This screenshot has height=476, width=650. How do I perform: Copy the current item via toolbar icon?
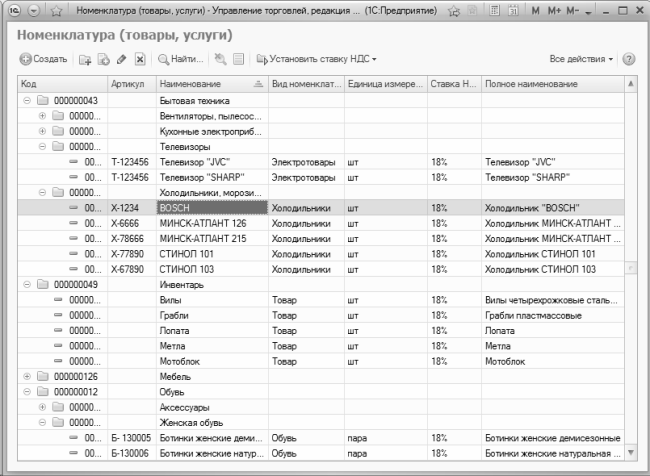point(103,59)
